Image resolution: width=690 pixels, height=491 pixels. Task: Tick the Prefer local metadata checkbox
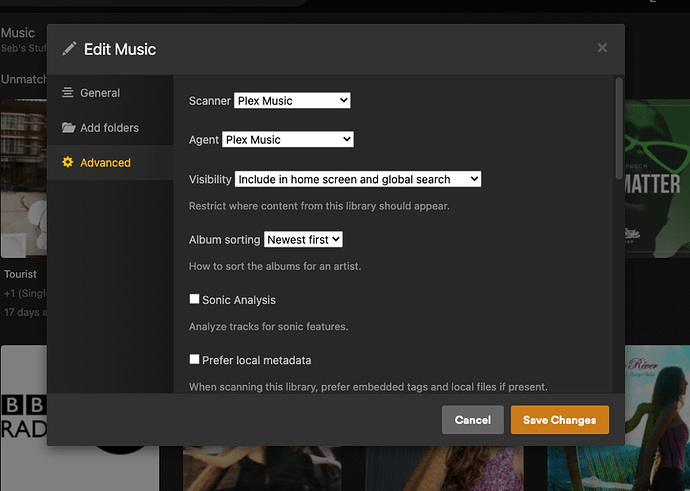[195, 359]
